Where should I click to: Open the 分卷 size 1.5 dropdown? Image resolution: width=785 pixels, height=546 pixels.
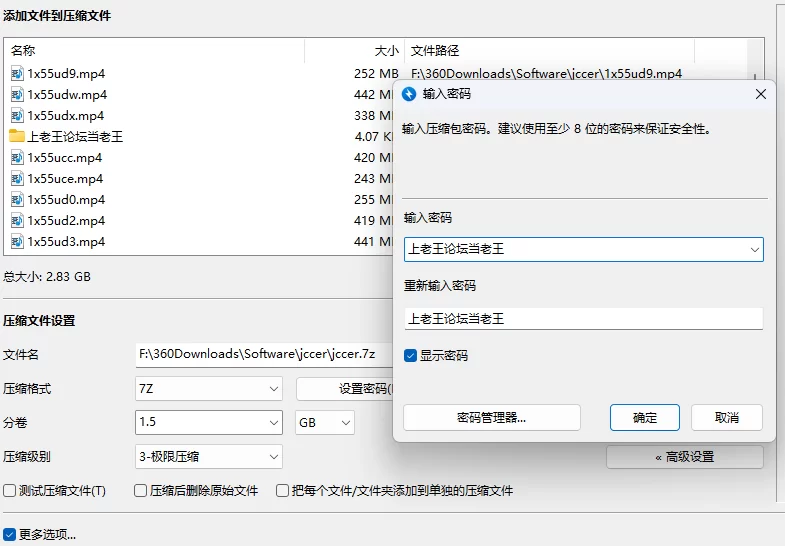[x=209, y=422]
